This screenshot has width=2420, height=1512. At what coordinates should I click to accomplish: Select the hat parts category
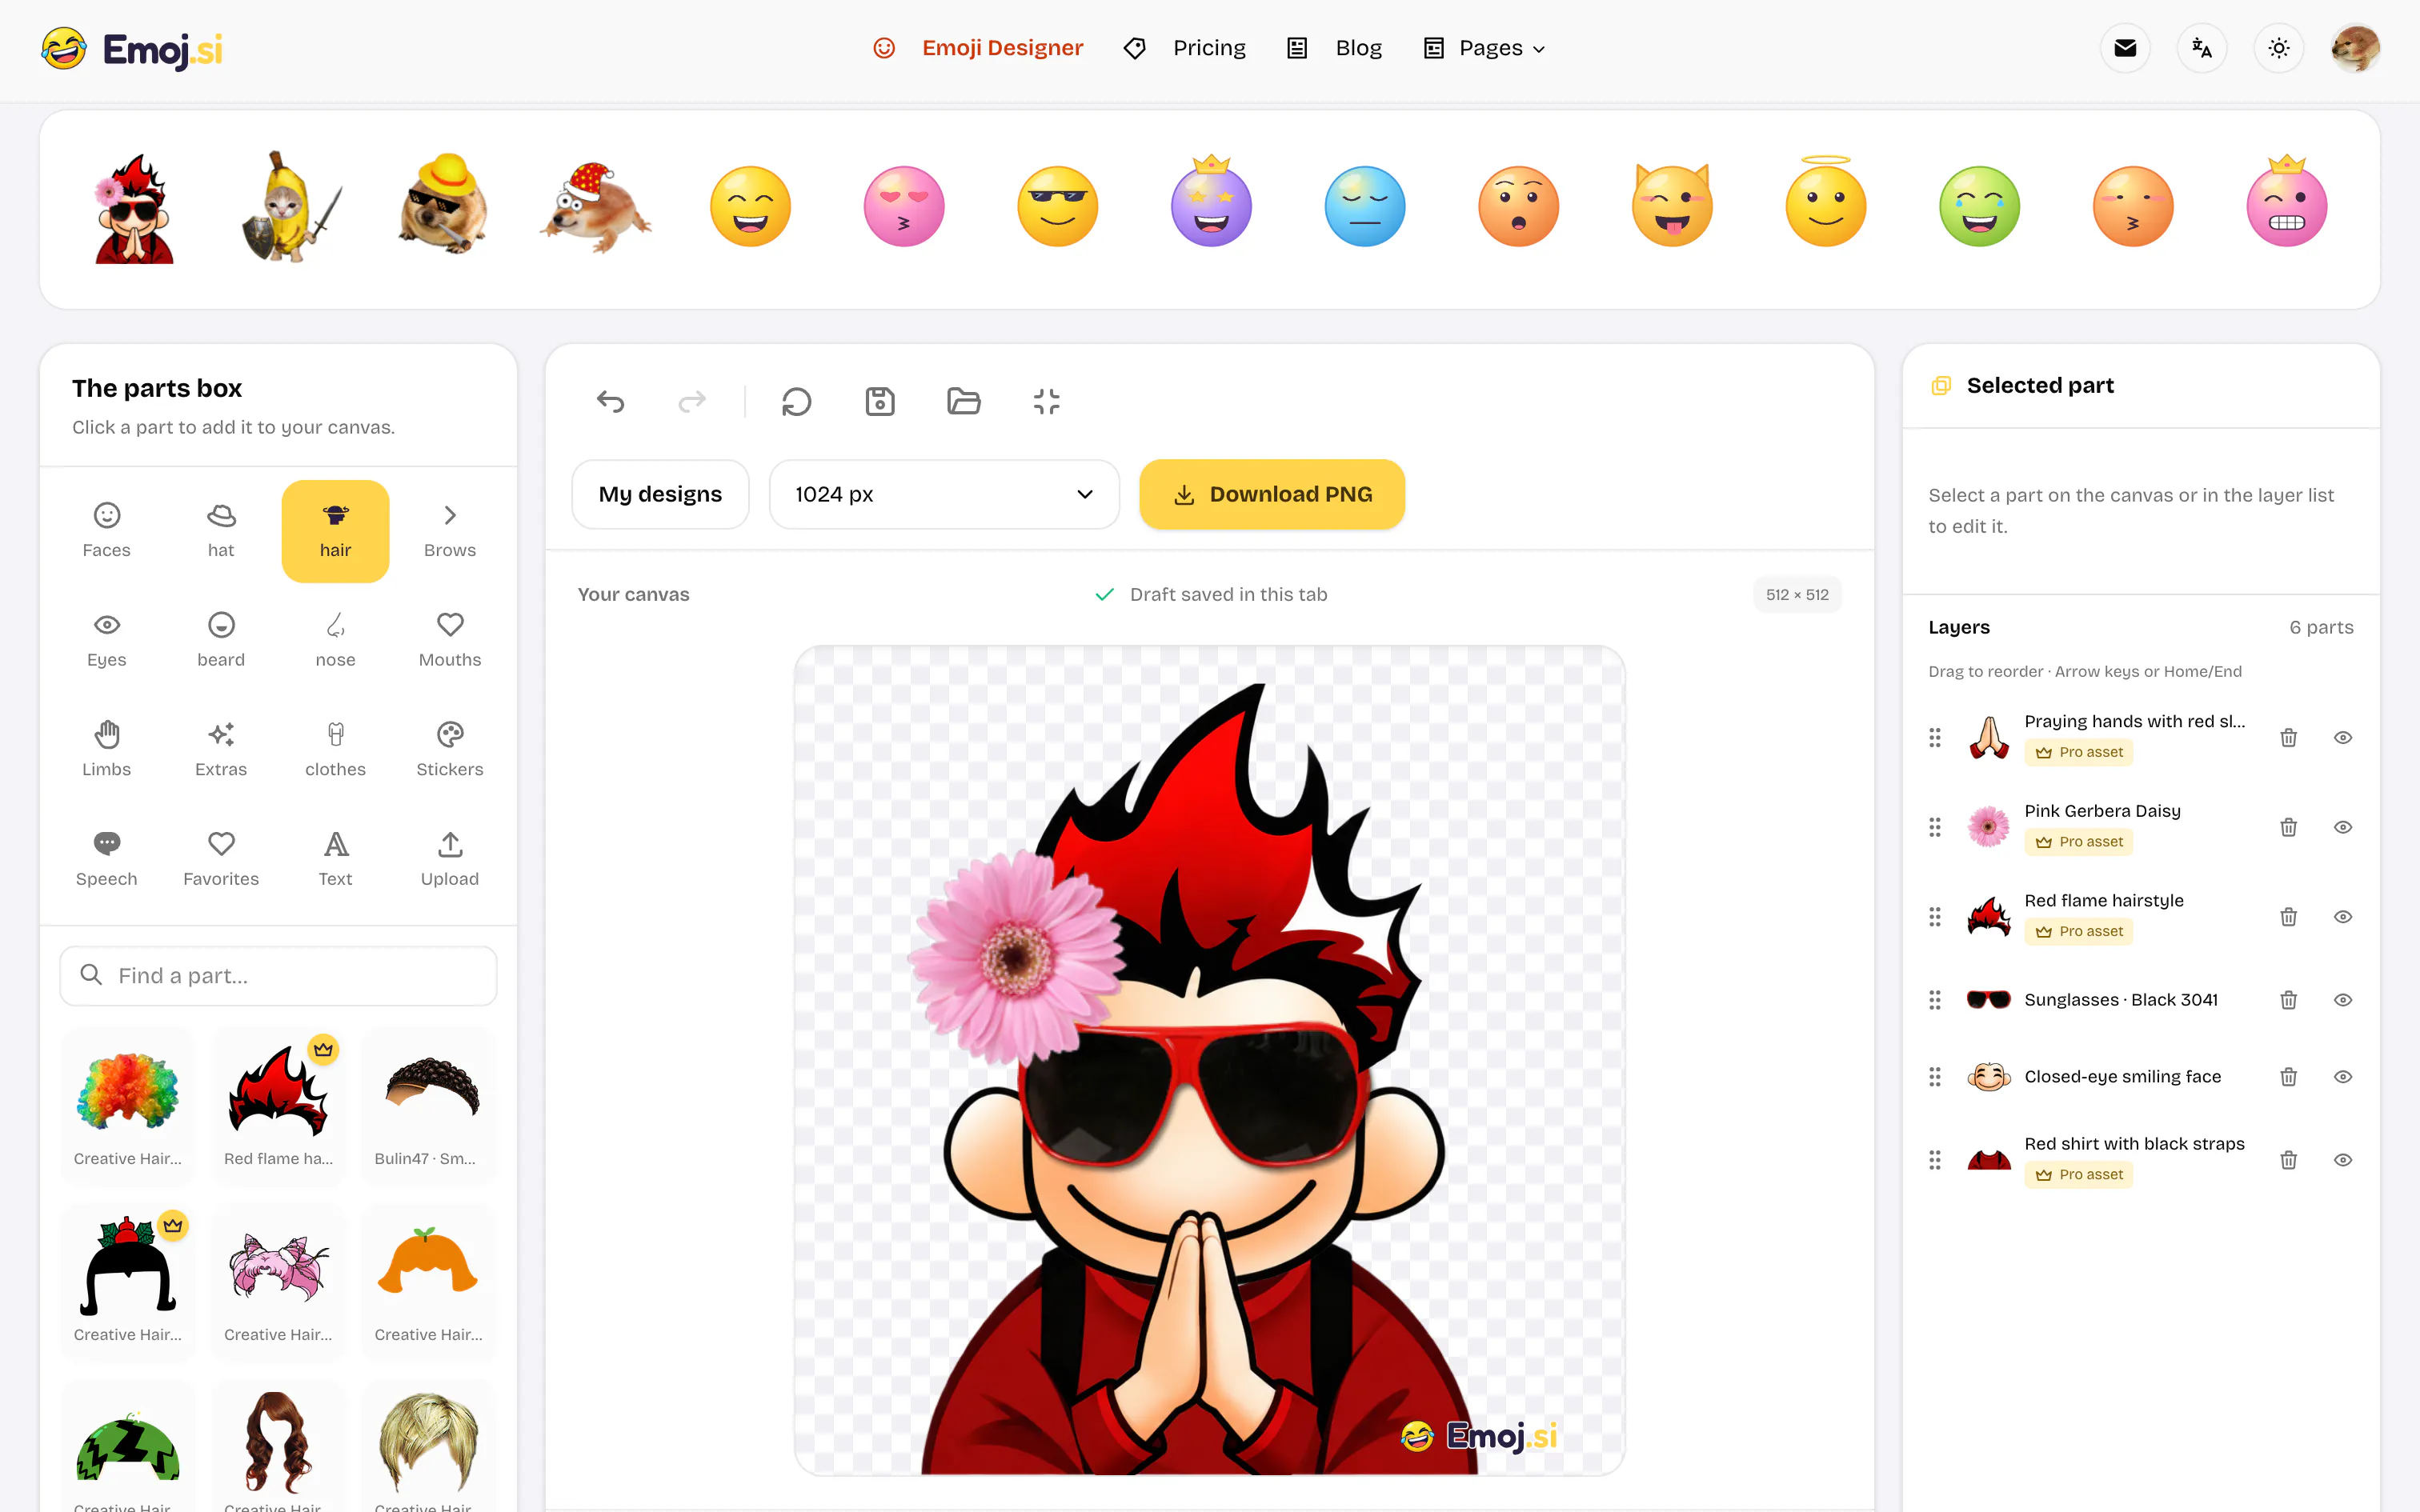[221, 531]
